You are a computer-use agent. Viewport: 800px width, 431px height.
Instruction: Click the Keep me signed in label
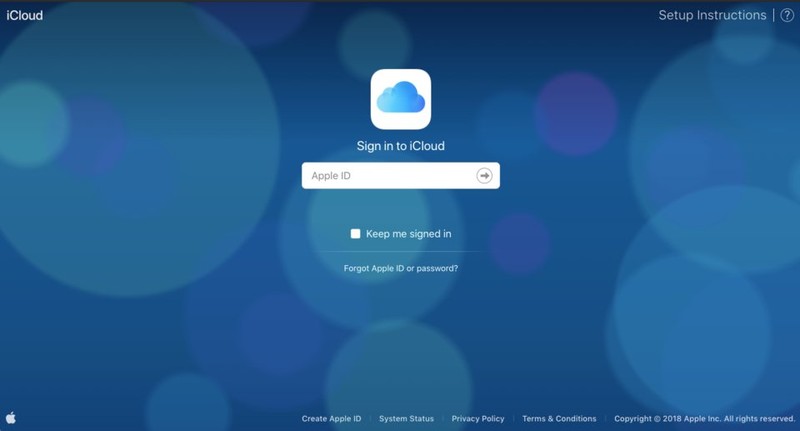[409, 234]
